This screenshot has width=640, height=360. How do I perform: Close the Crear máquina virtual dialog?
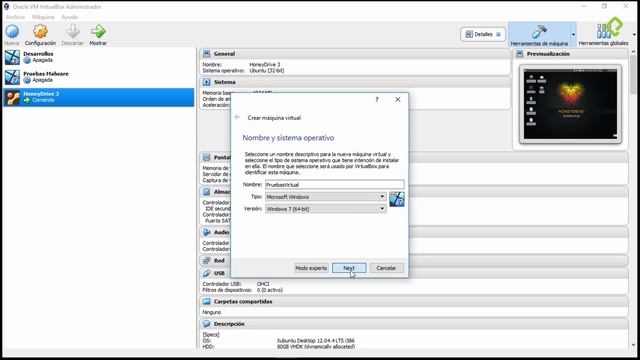tap(398, 100)
